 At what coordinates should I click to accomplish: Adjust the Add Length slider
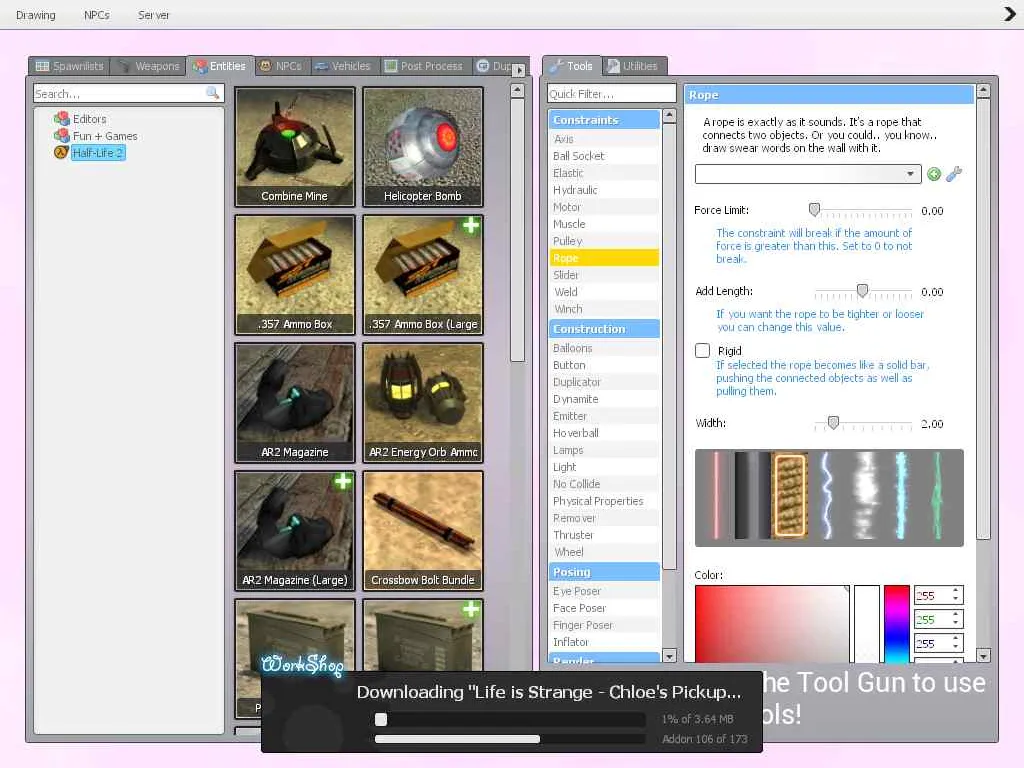click(863, 291)
